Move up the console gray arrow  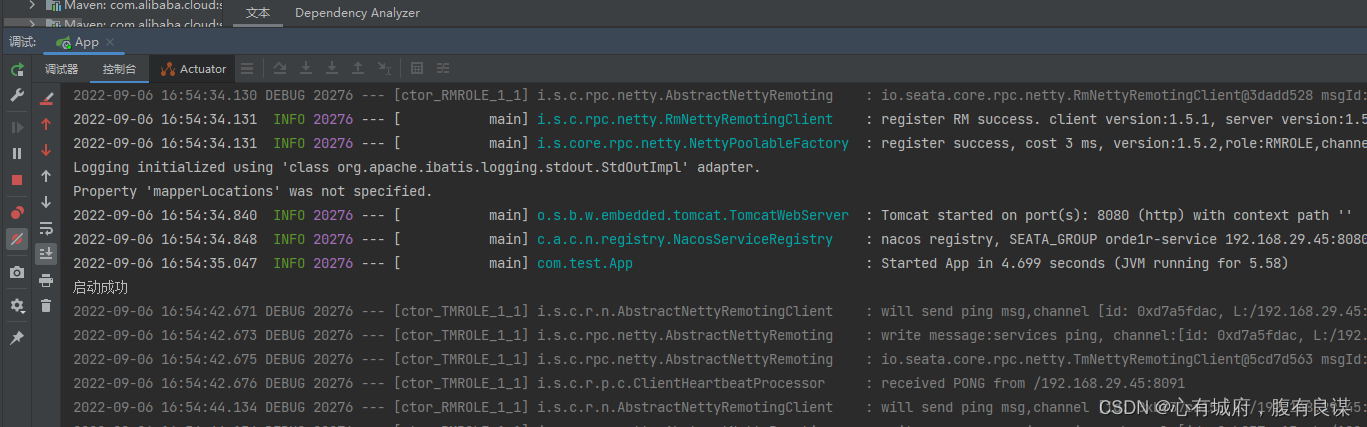[46, 176]
